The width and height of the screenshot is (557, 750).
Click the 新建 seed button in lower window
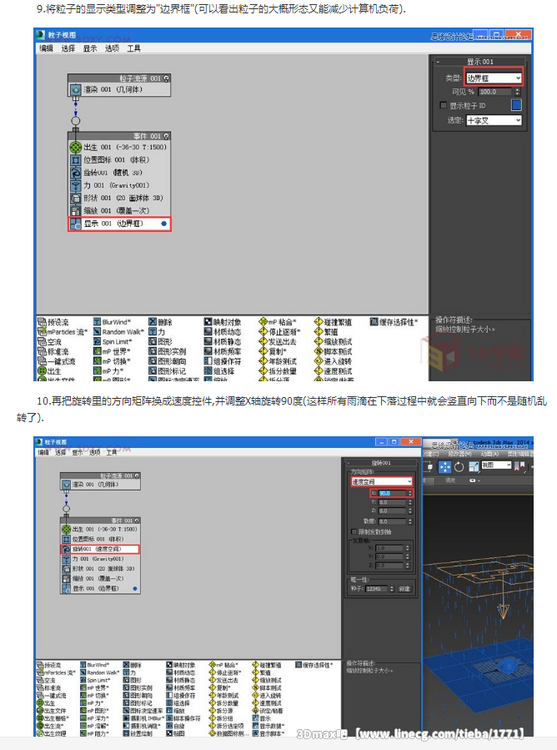[404, 589]
